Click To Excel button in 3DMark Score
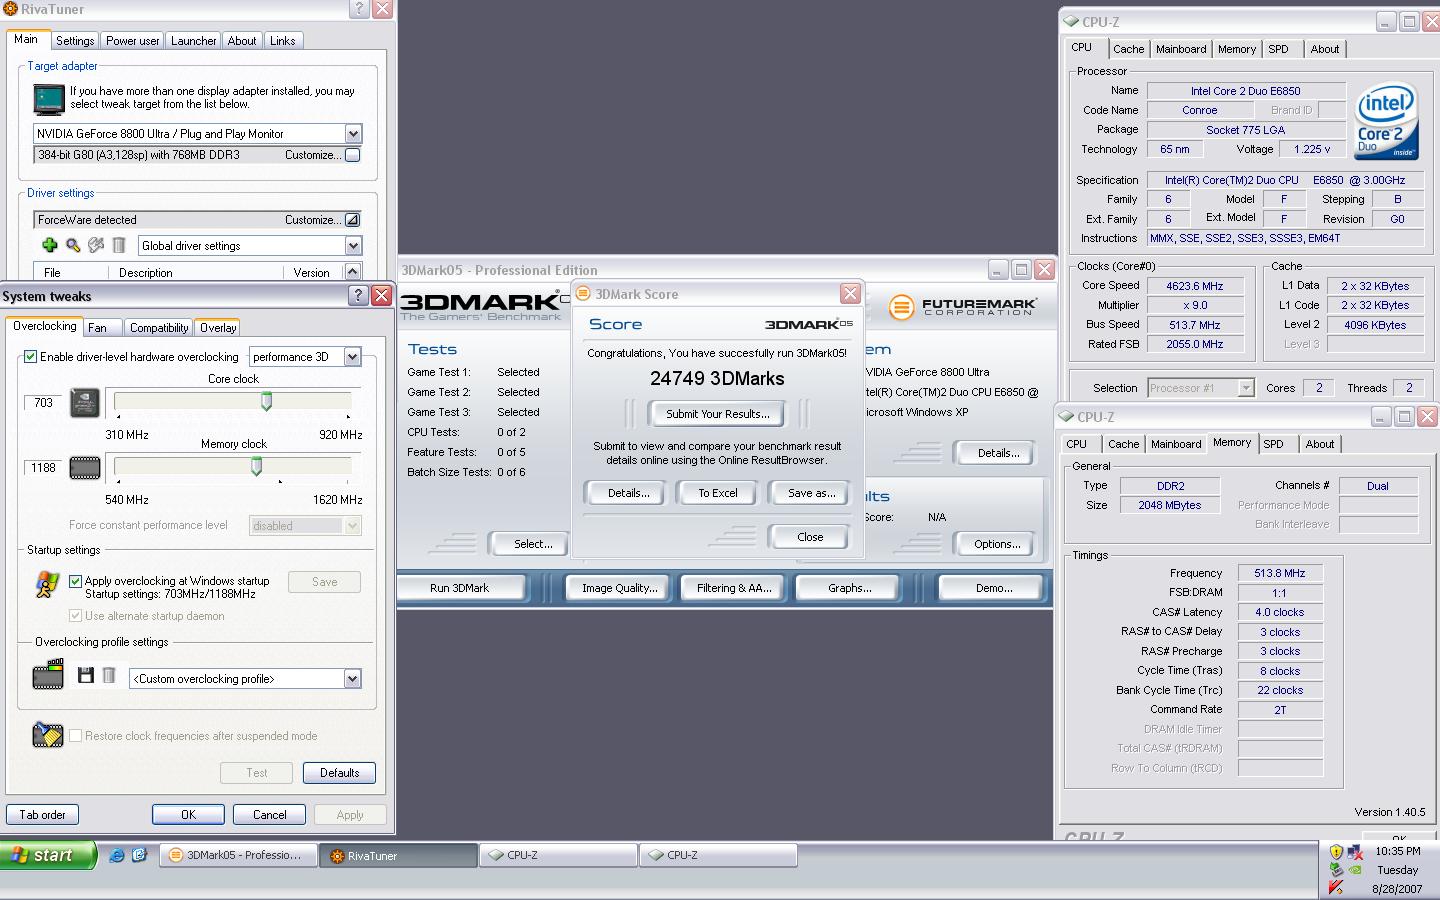The width and height of the screenshot is (1440, 900). 717,493
